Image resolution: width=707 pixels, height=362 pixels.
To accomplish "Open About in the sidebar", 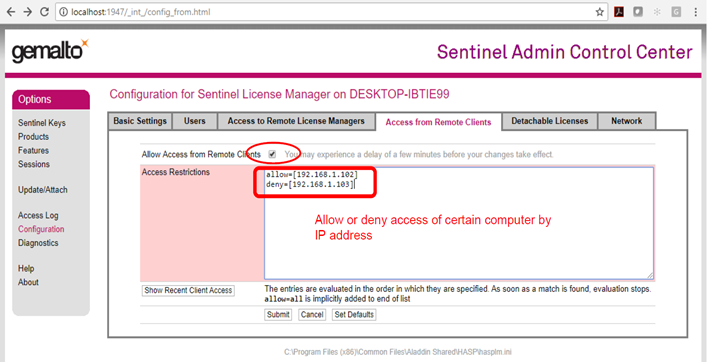I will point(28,282).
